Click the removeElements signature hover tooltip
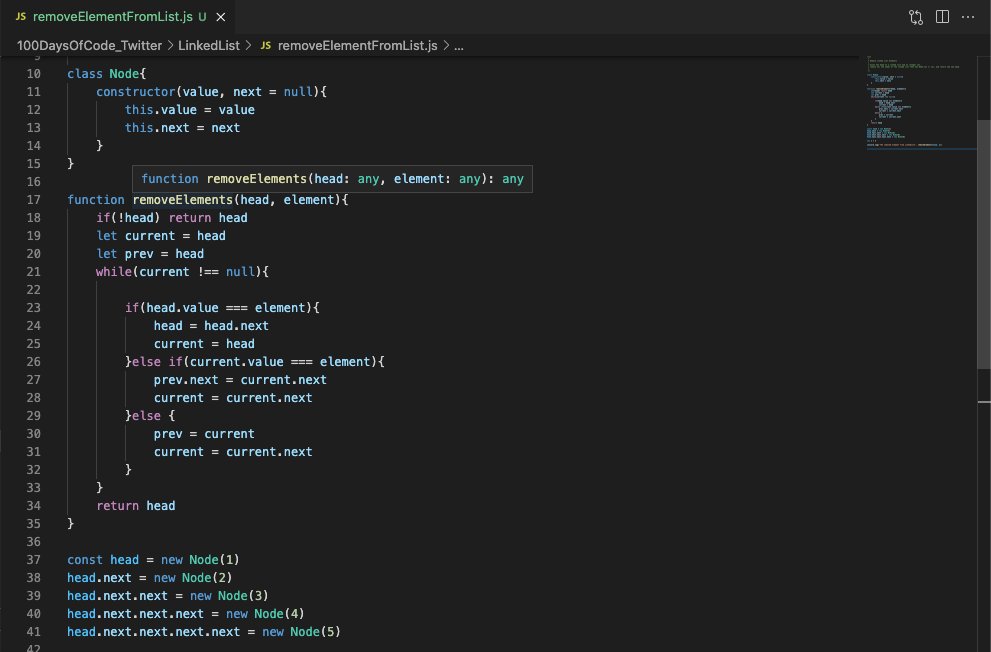The width and height of the screenshot is (991, 652). point(332,179)
